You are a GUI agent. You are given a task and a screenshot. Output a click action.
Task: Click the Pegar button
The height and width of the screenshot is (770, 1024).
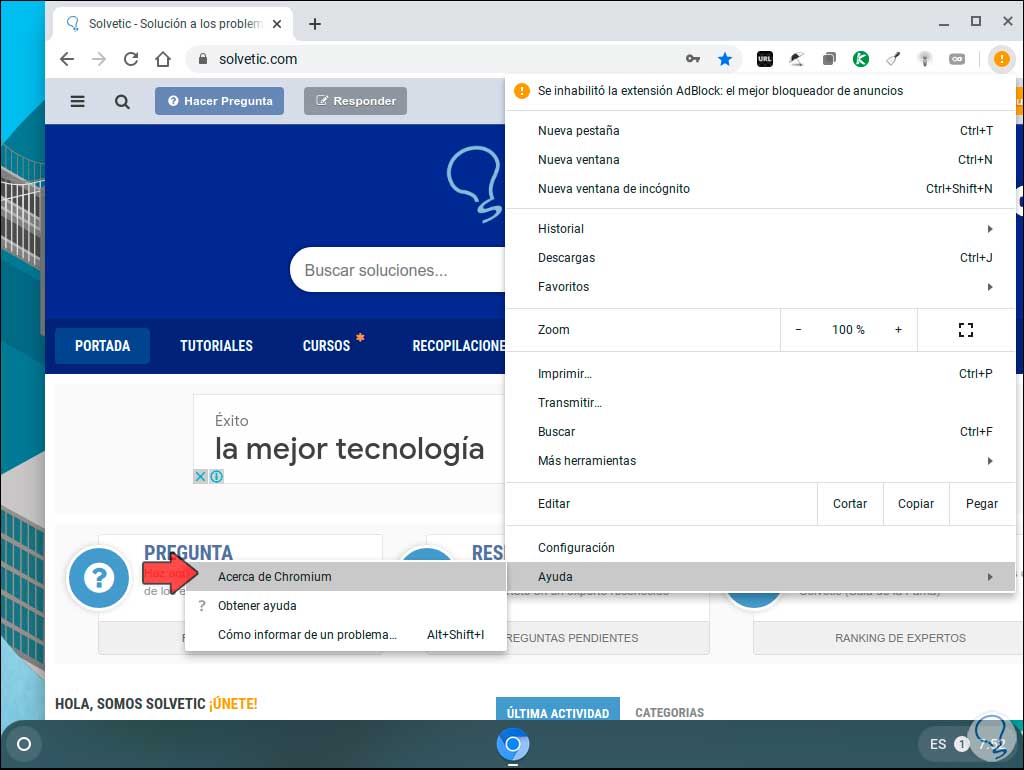pos(982,504)
